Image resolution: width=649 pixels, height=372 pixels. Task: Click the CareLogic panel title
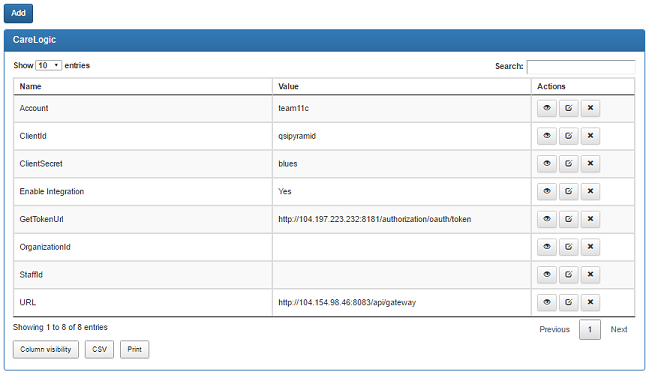tap(34, 40)
